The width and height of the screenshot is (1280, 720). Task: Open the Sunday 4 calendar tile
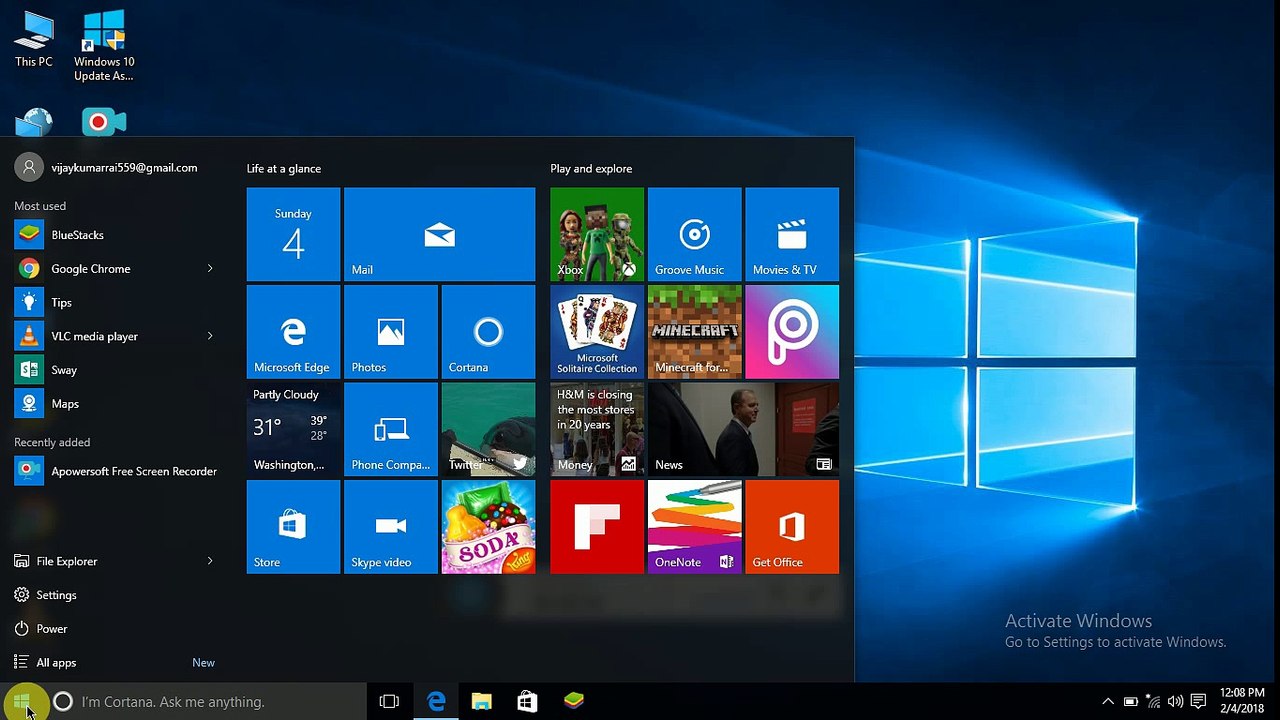[293, 234]
